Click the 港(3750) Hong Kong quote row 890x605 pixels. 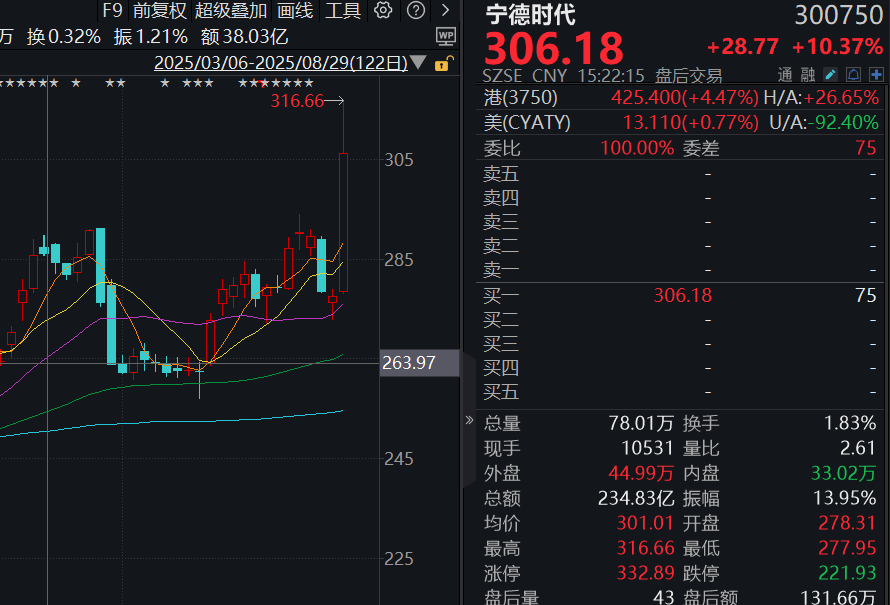coord(682,98)
